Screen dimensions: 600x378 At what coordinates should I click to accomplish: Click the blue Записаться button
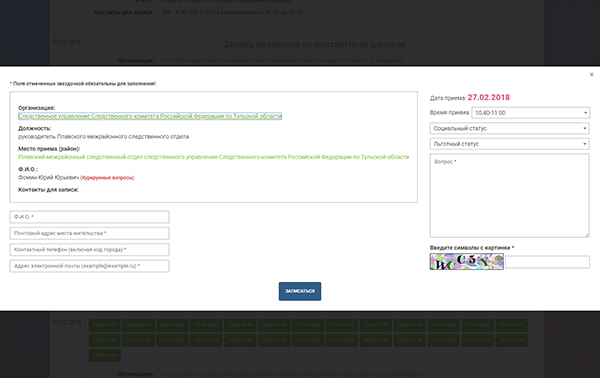(300, 292)
